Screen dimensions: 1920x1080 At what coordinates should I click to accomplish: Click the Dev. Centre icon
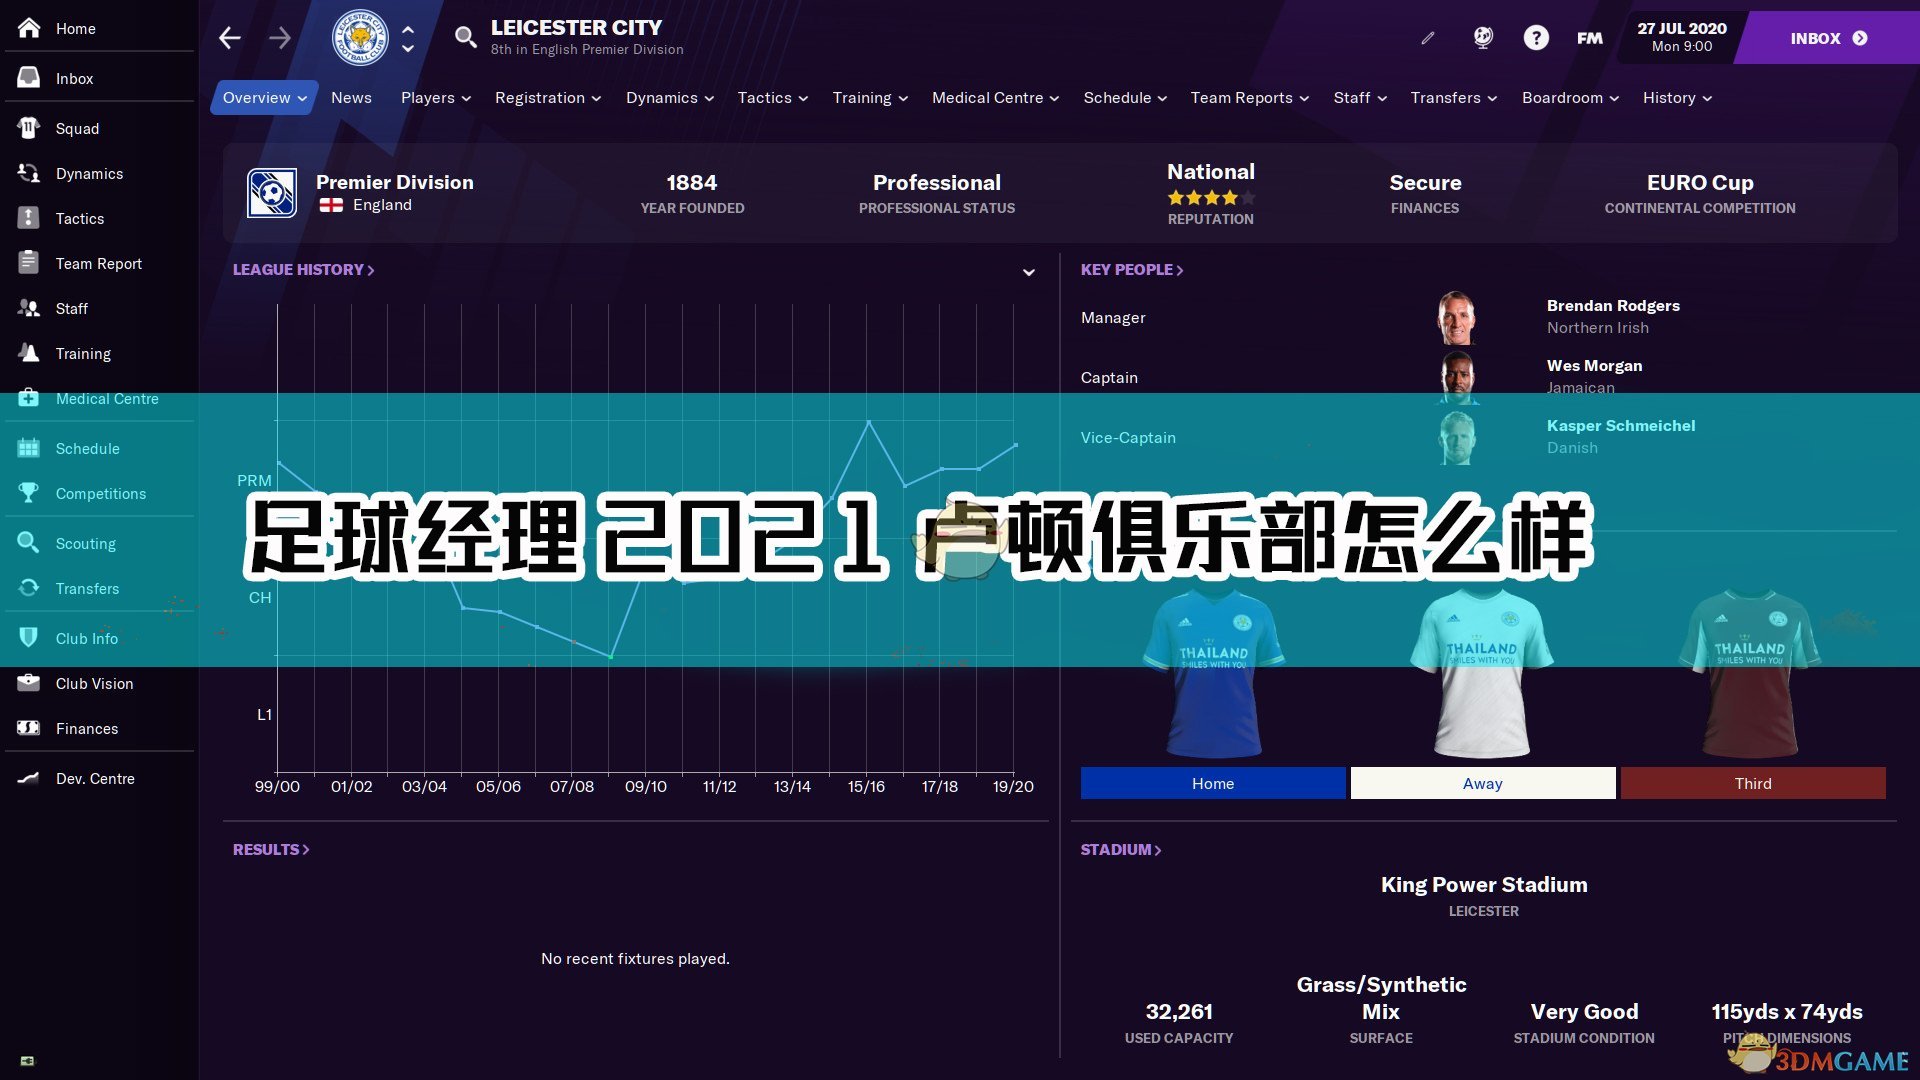pyautogui.click(x=29, y=778)
